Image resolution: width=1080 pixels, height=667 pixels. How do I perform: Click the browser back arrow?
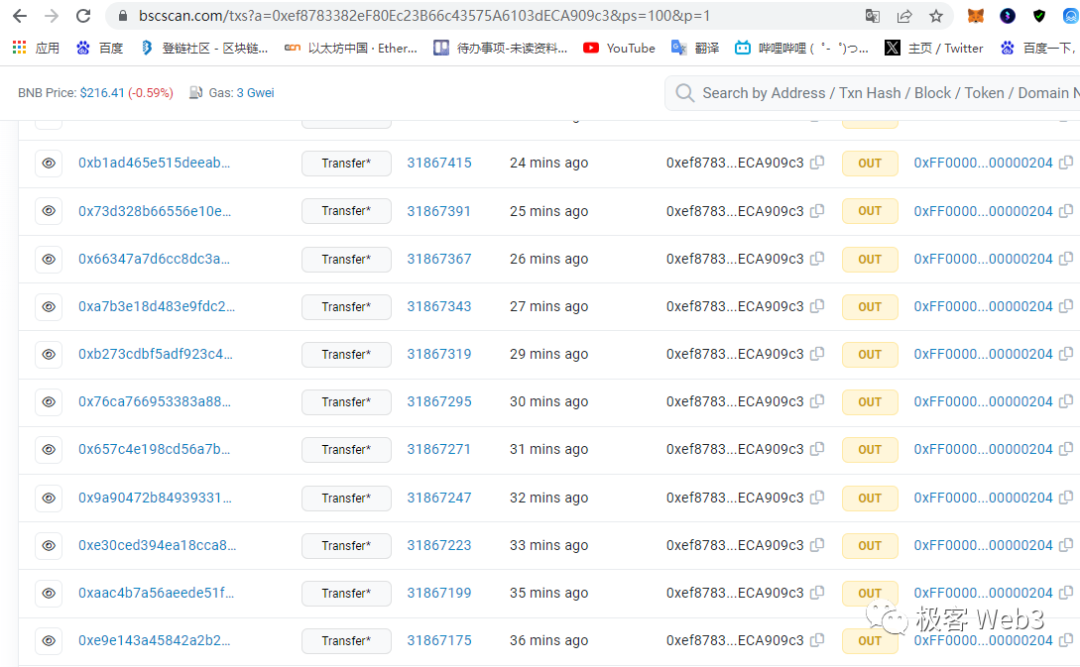(x=20, y=16)
